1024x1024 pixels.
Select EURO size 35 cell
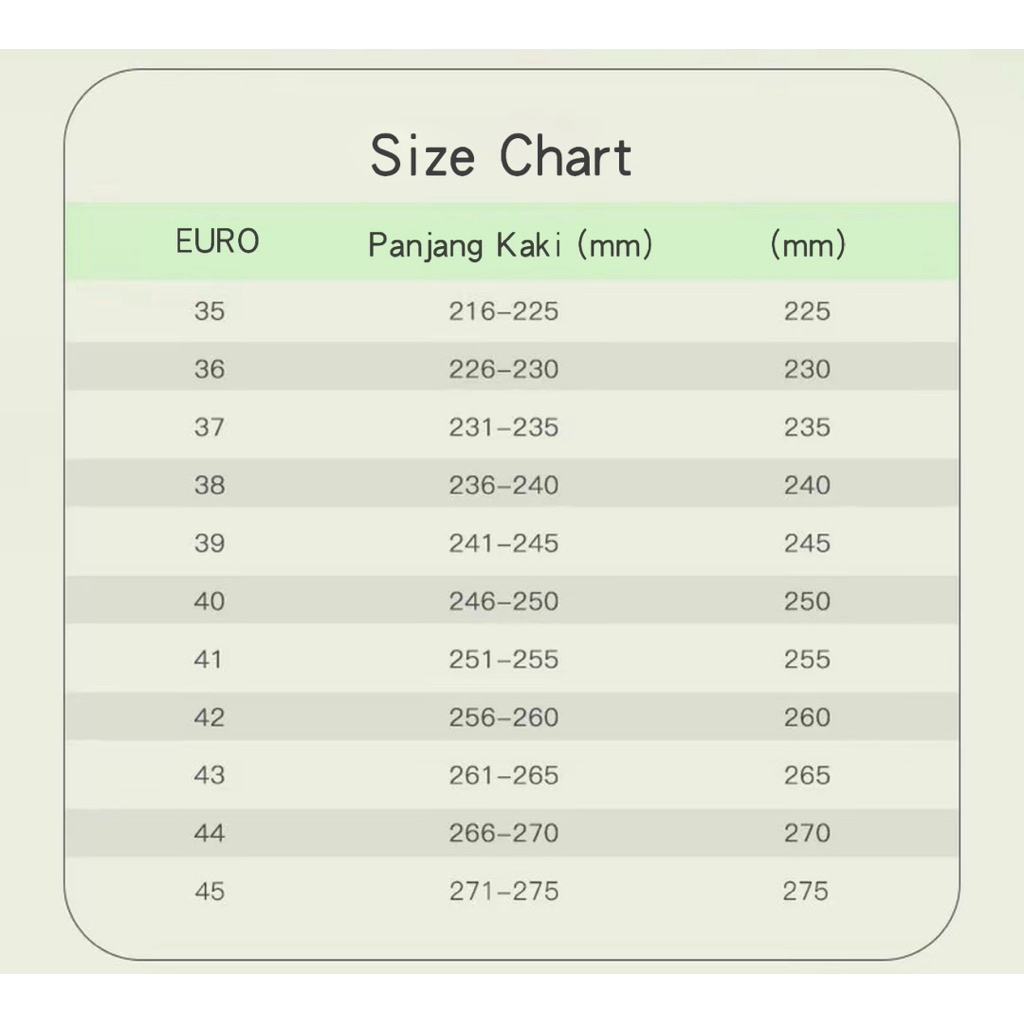210,312
